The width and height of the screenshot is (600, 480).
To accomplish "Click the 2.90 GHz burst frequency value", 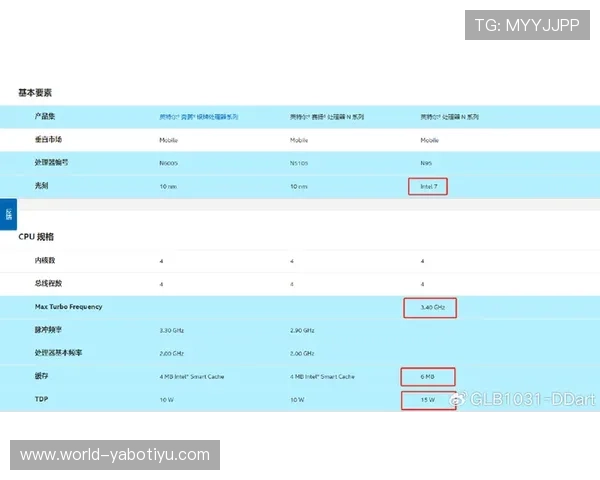I will [302, 330].
